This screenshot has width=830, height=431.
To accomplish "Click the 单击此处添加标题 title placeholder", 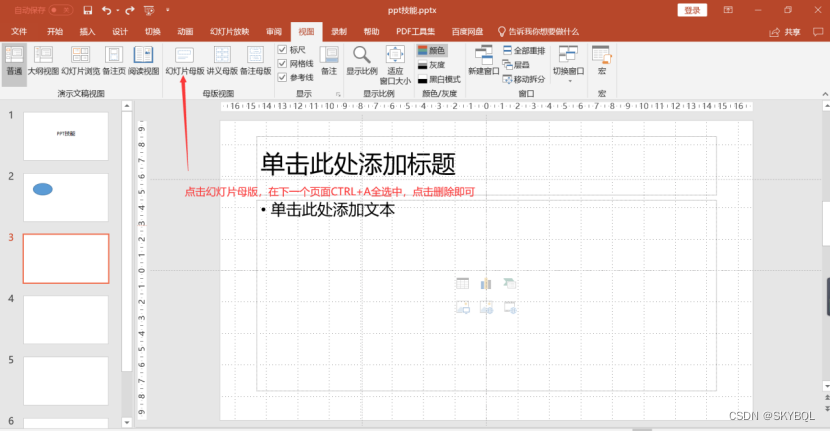I will (486, 166).
